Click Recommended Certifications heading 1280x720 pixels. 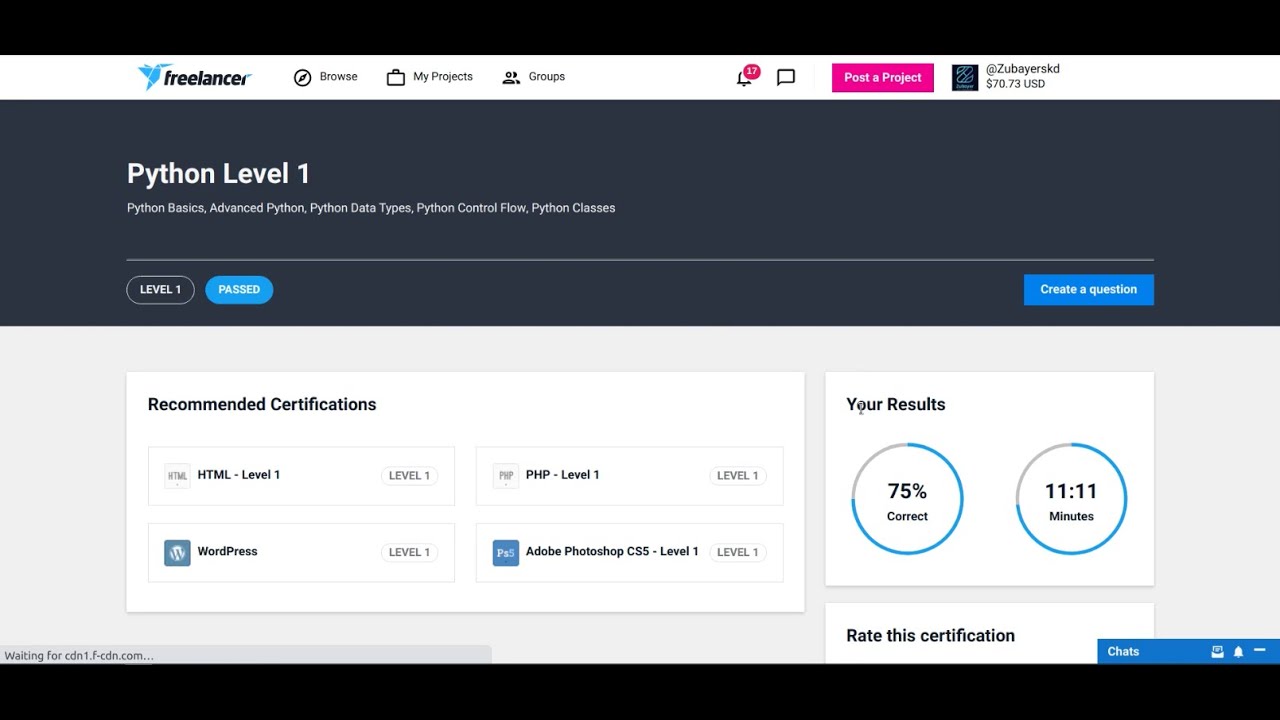(262, 404)
